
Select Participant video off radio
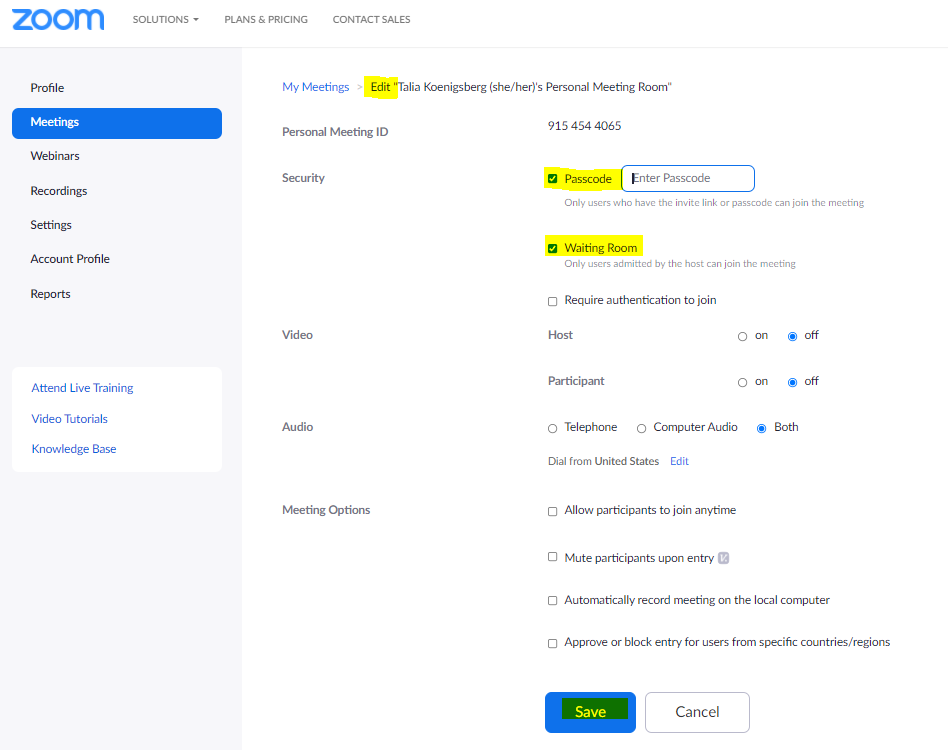(793, 383)
